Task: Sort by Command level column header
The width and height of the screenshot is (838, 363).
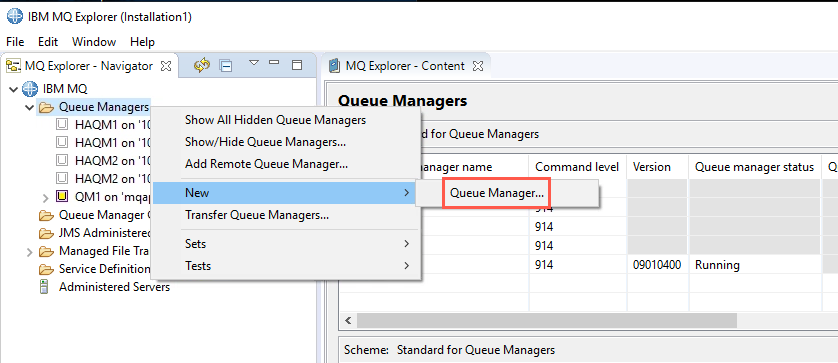Action: [x=578, y=167]
